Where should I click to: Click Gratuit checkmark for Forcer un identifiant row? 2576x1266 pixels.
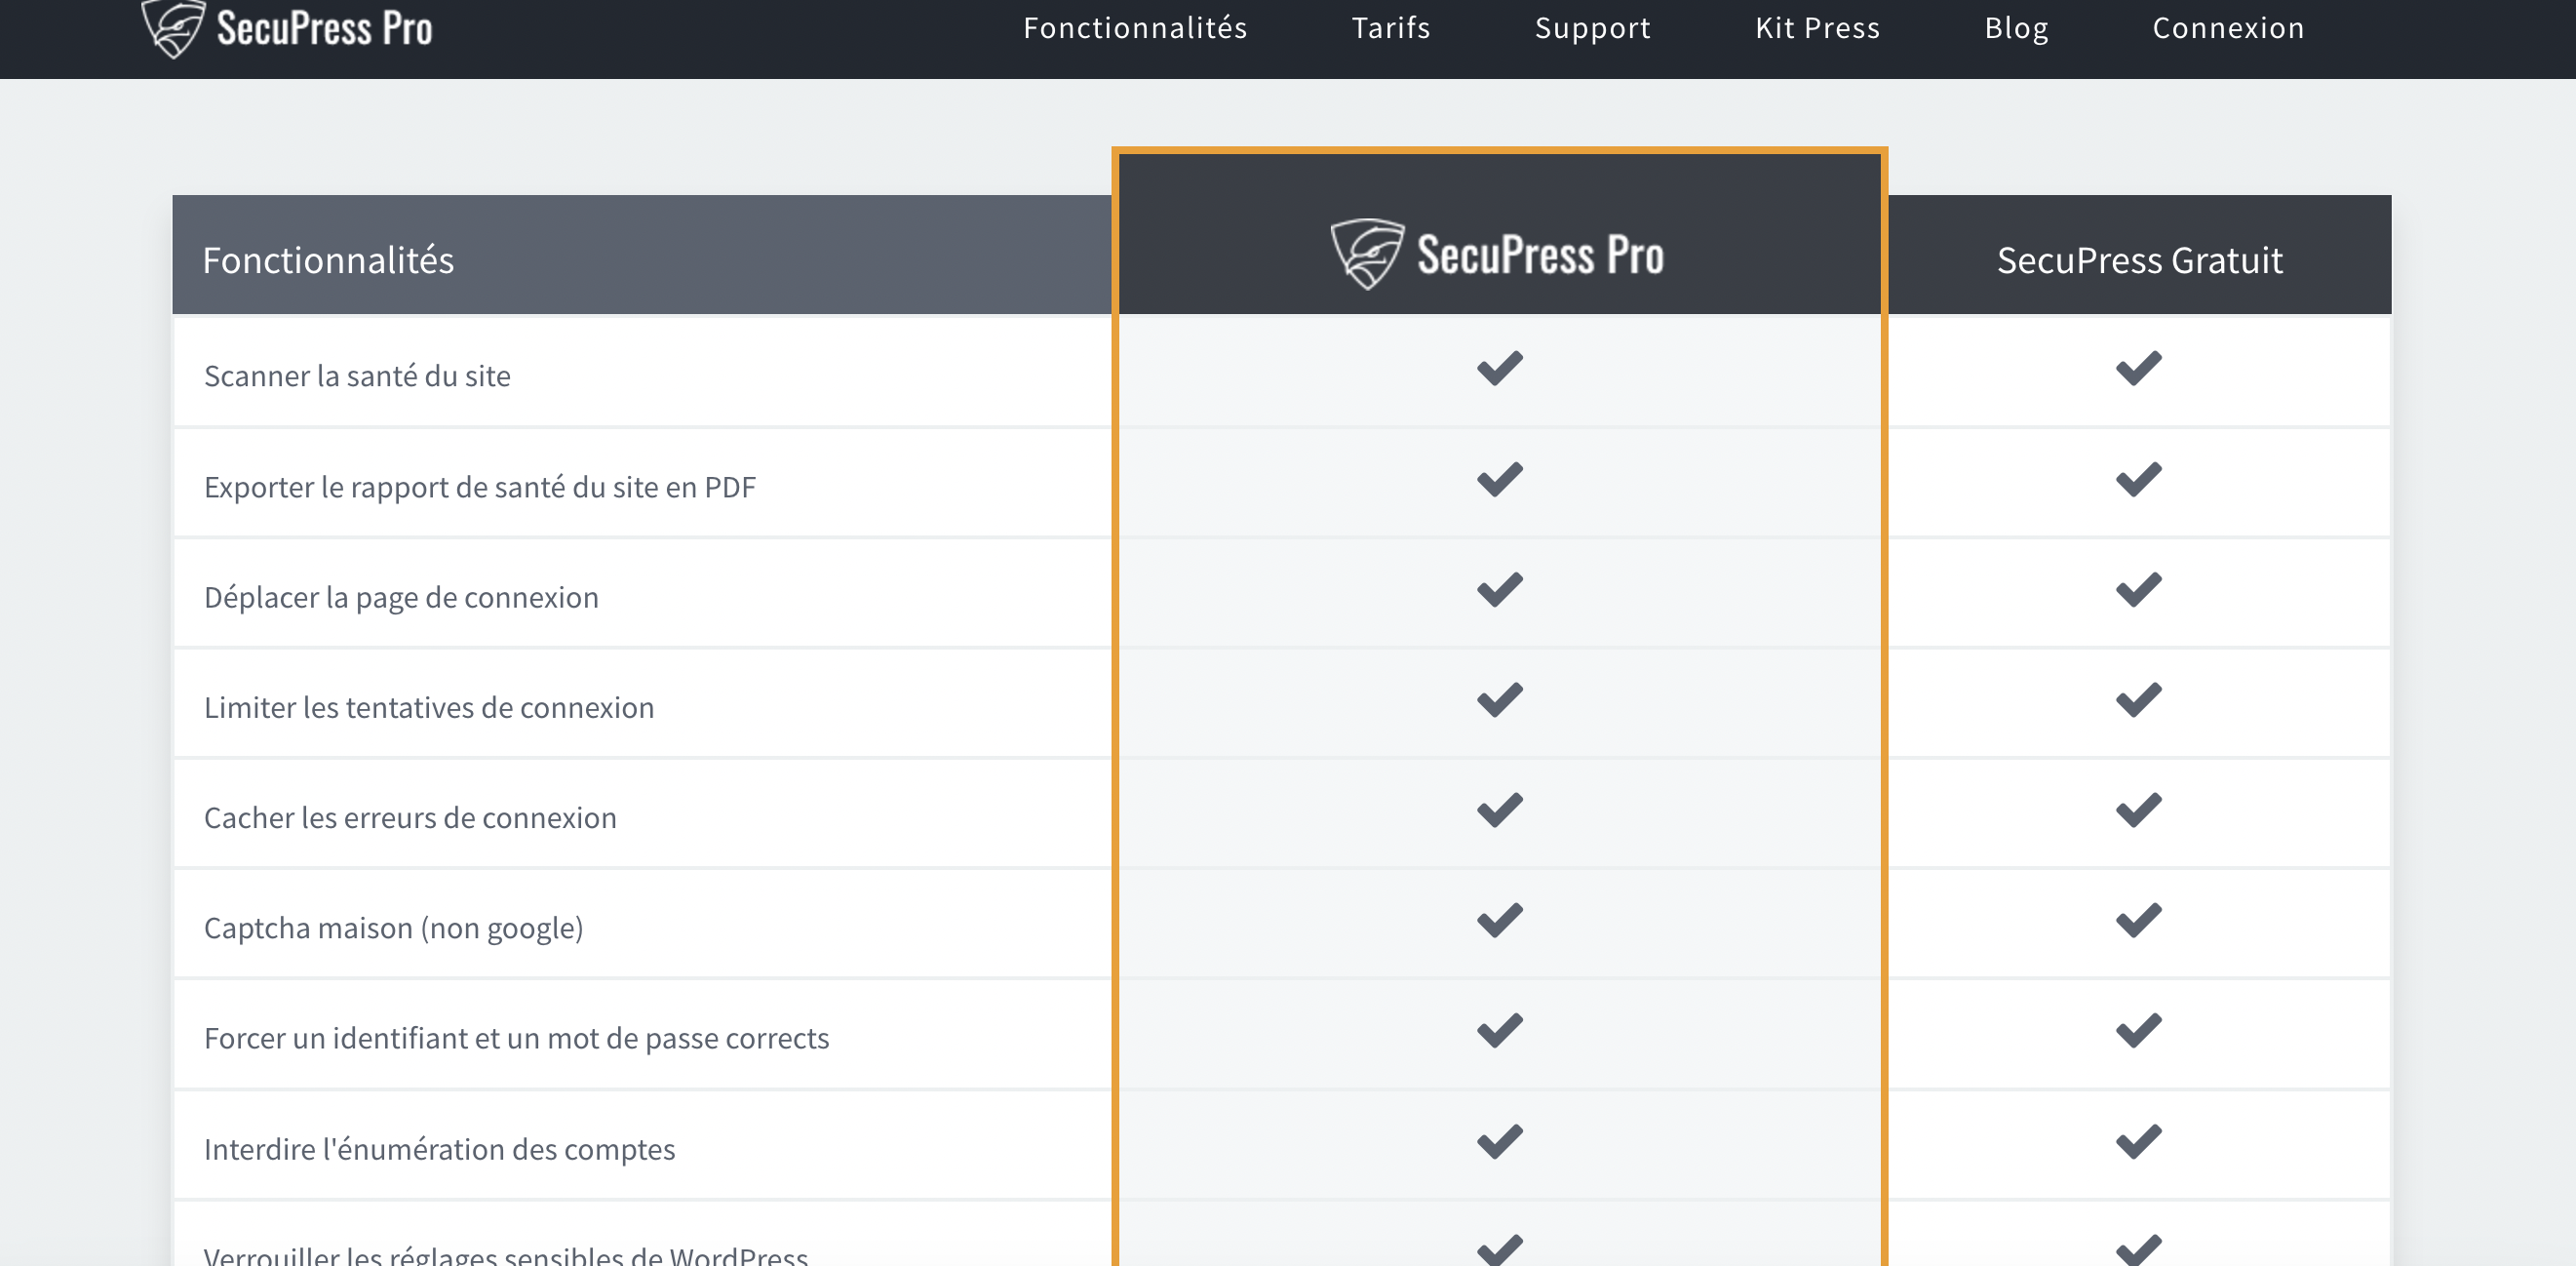click(2139, 1030)
